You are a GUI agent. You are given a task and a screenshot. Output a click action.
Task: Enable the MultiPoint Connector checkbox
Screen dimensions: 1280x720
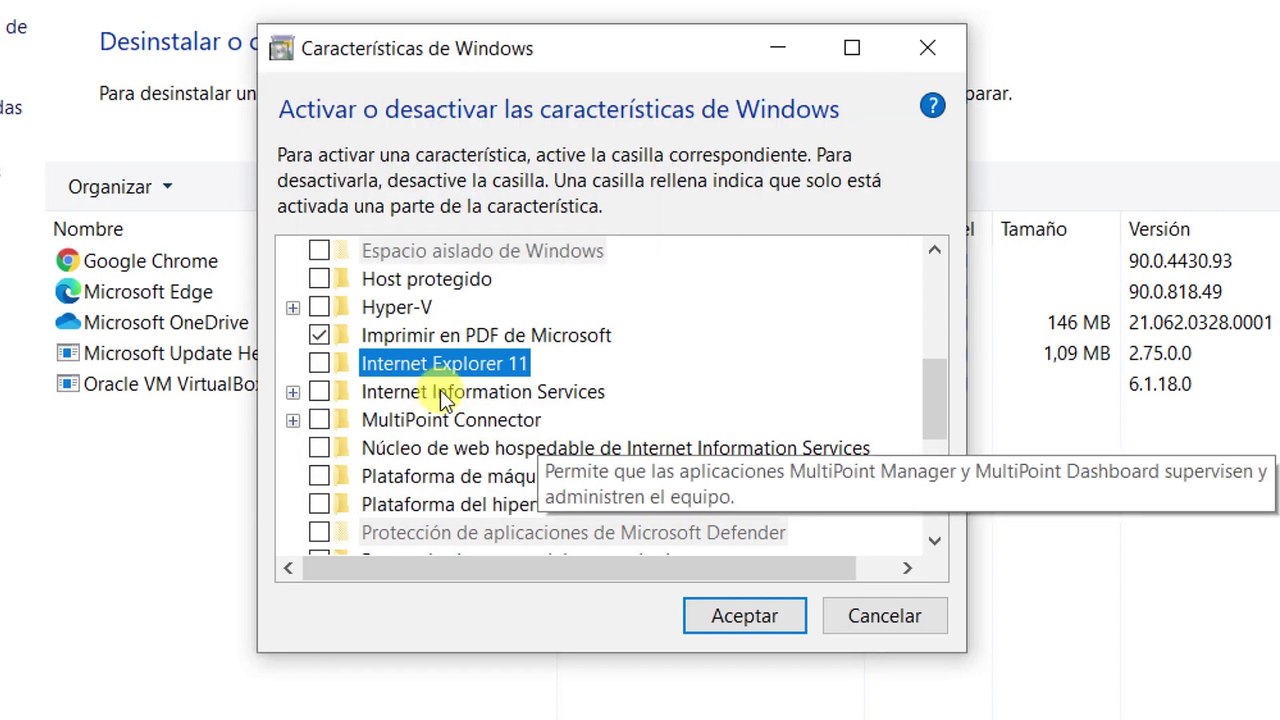point(319,419)
